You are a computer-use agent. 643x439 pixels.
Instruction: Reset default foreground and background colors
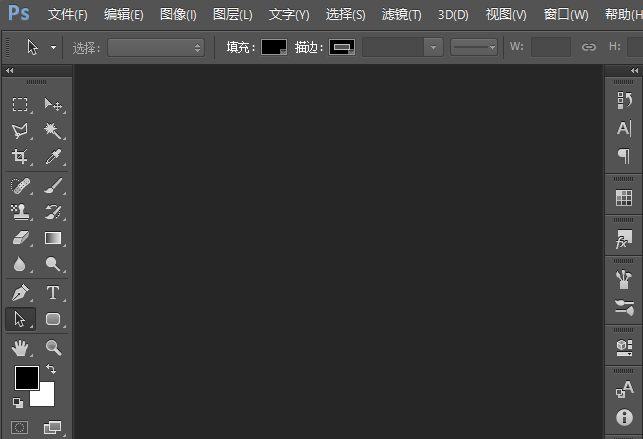tap(18, 403)
